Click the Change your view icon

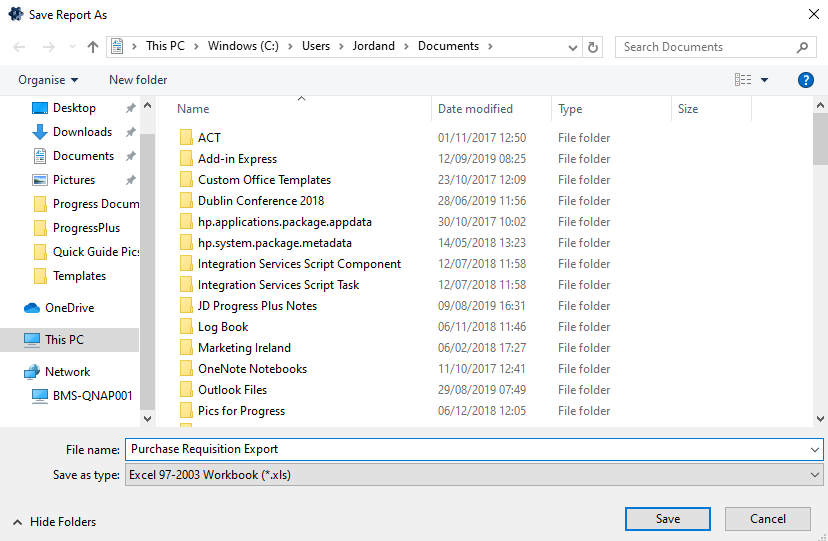(x=742, y=80)
